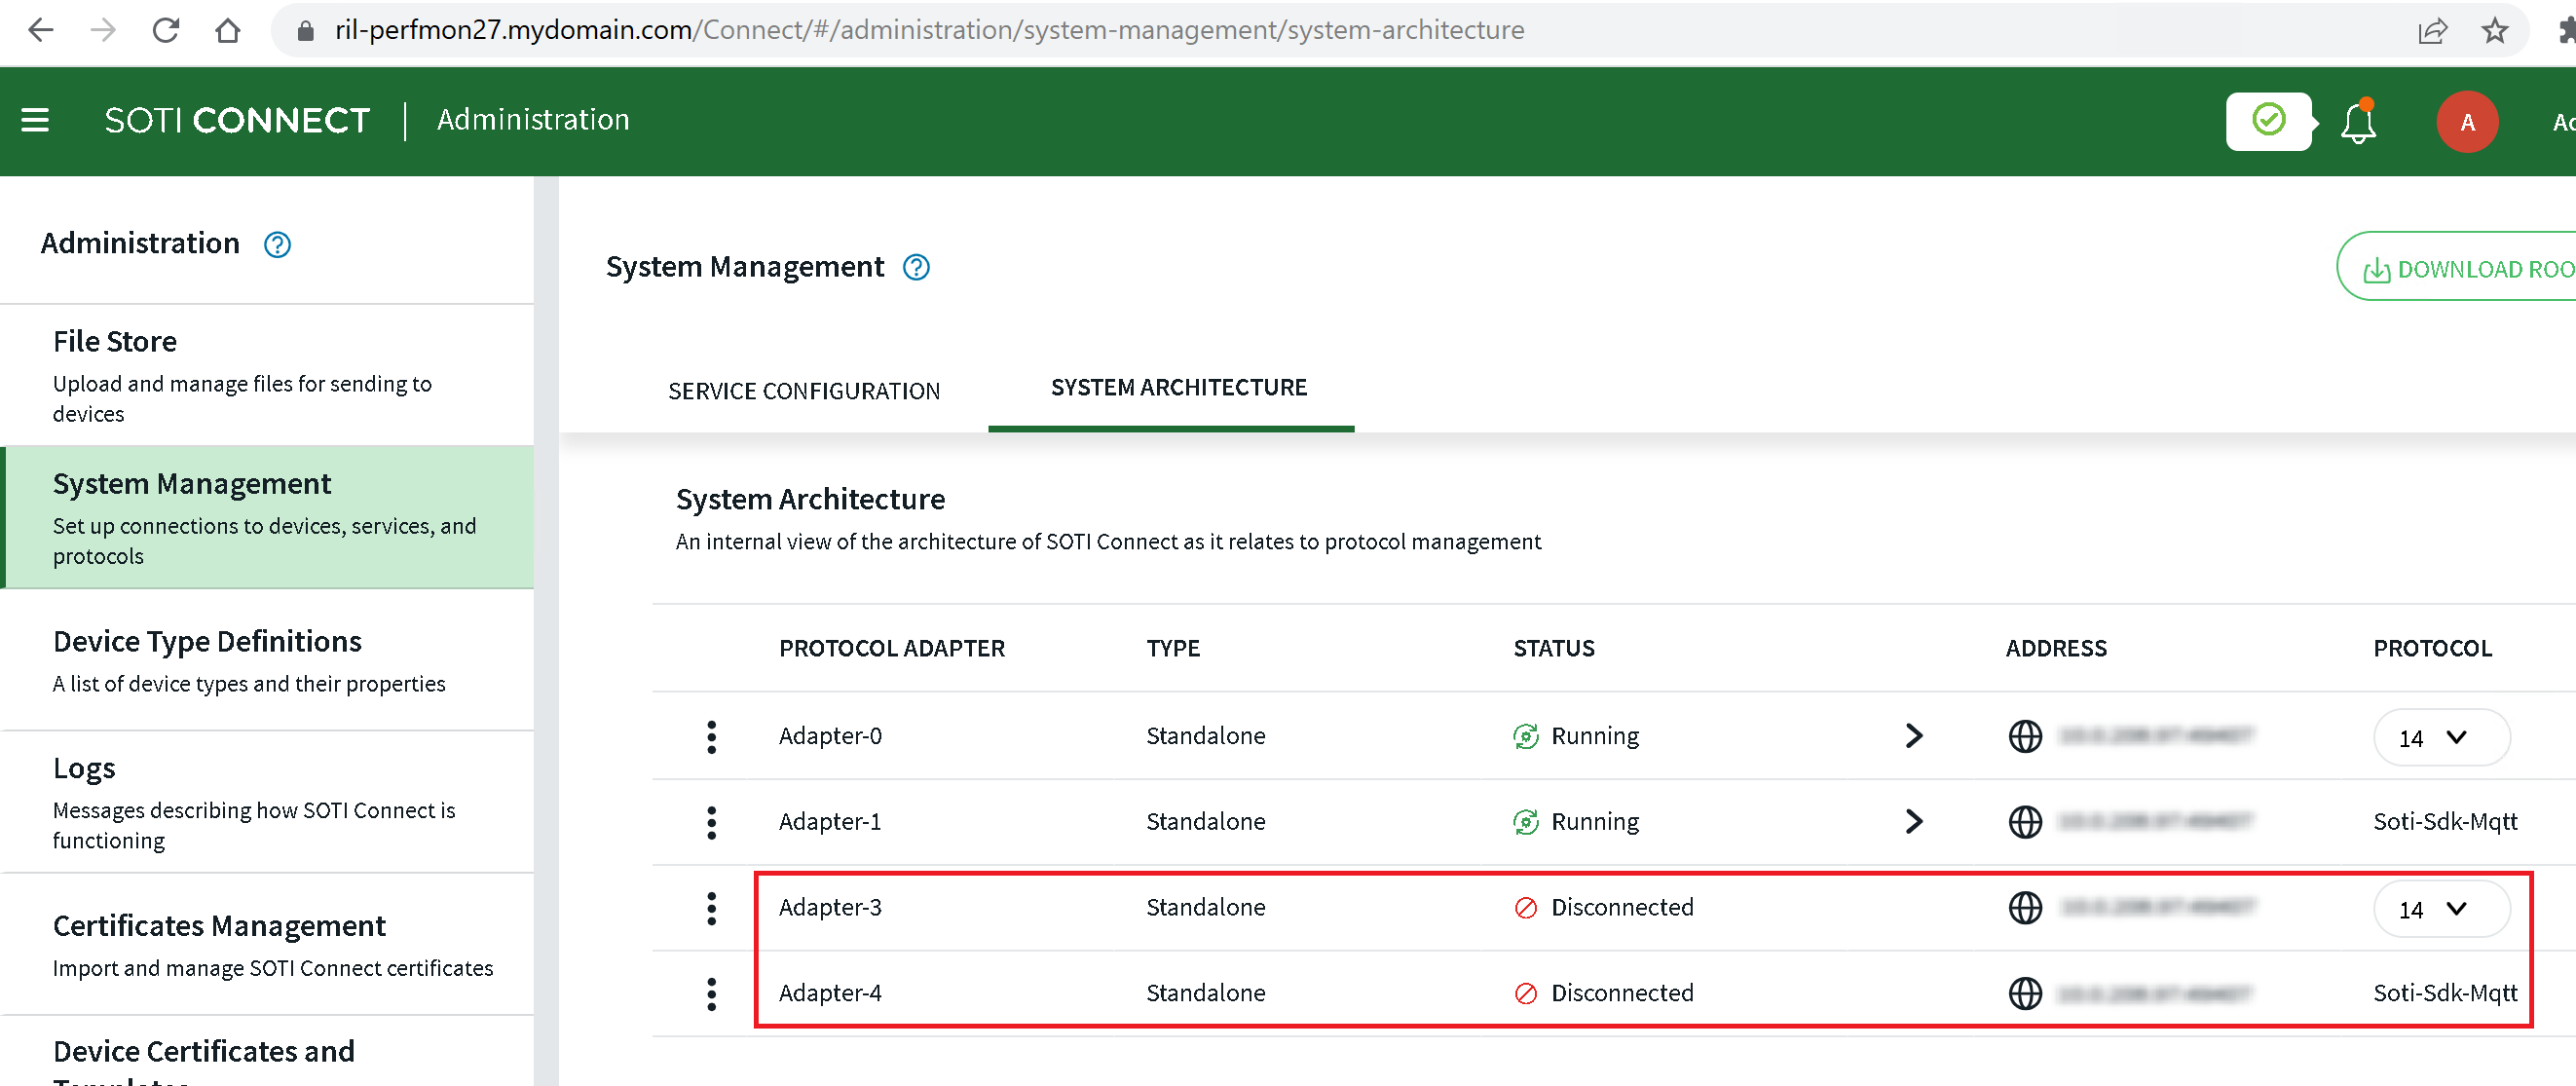Open Logs section in sidebar
Image resolution: width=2576 pixels, height=1086 pixels.
coord(268,803)
